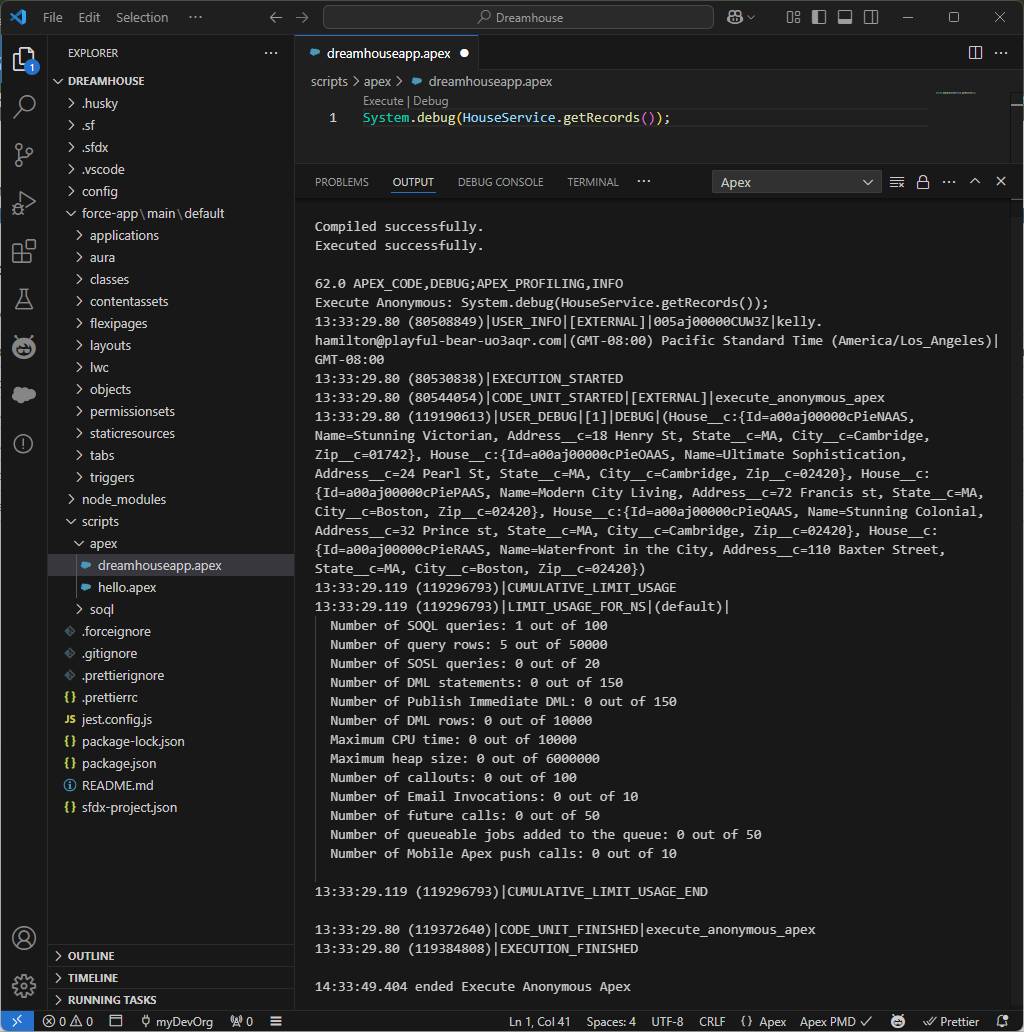This screenshot has width=1024, height=1032.
Task: Click UTF-8 encoding setting
Action: (x=667, y=1021)
